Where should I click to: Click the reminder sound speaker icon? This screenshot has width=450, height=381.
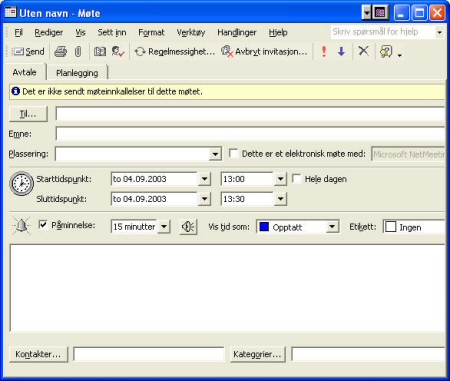[x=188, y=227]
